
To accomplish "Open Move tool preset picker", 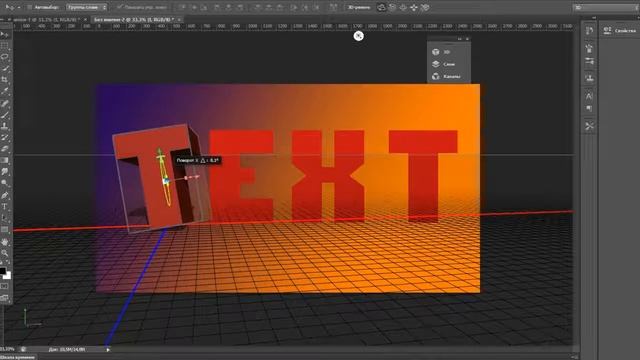I will coord(12,7).
